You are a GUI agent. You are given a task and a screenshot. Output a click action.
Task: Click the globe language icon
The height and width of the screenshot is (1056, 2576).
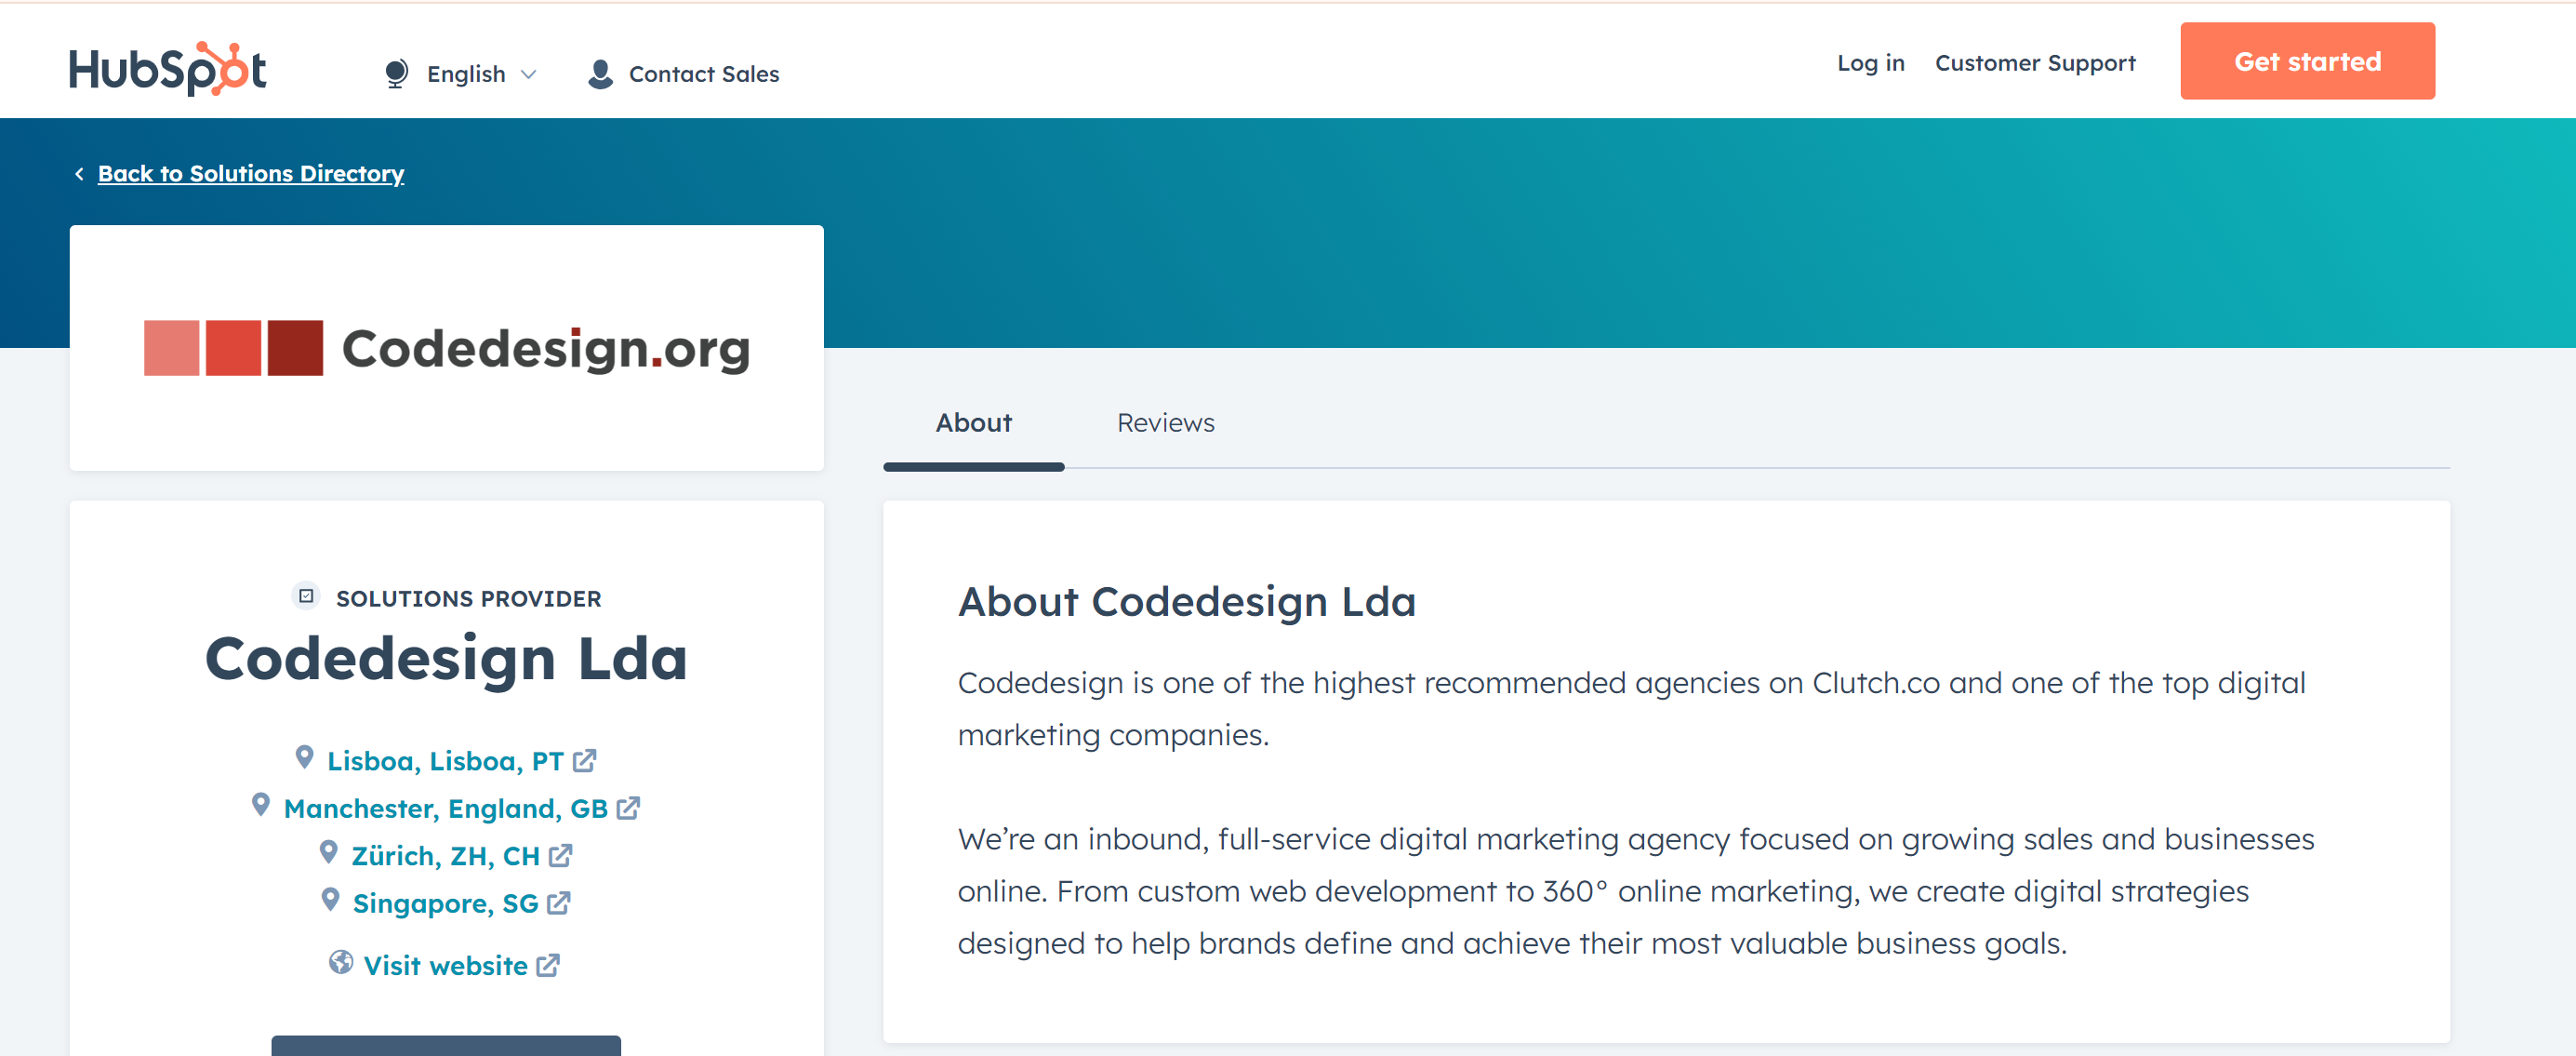click(396, 74)
